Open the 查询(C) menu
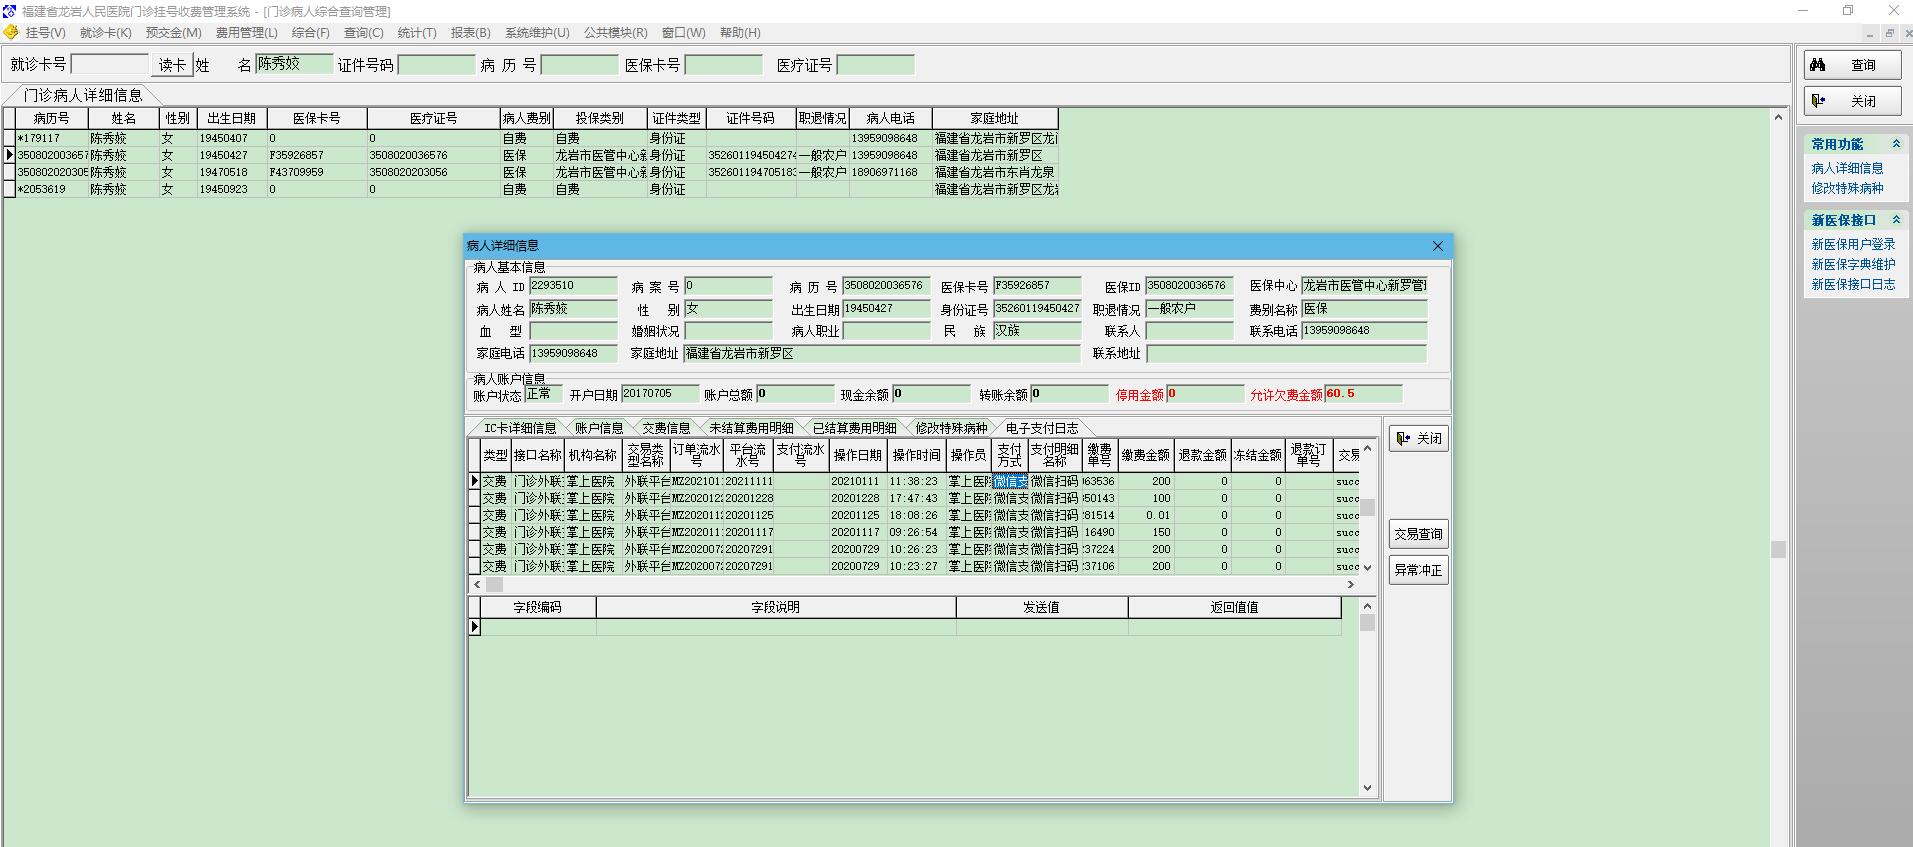 click(x=363, y=33)
